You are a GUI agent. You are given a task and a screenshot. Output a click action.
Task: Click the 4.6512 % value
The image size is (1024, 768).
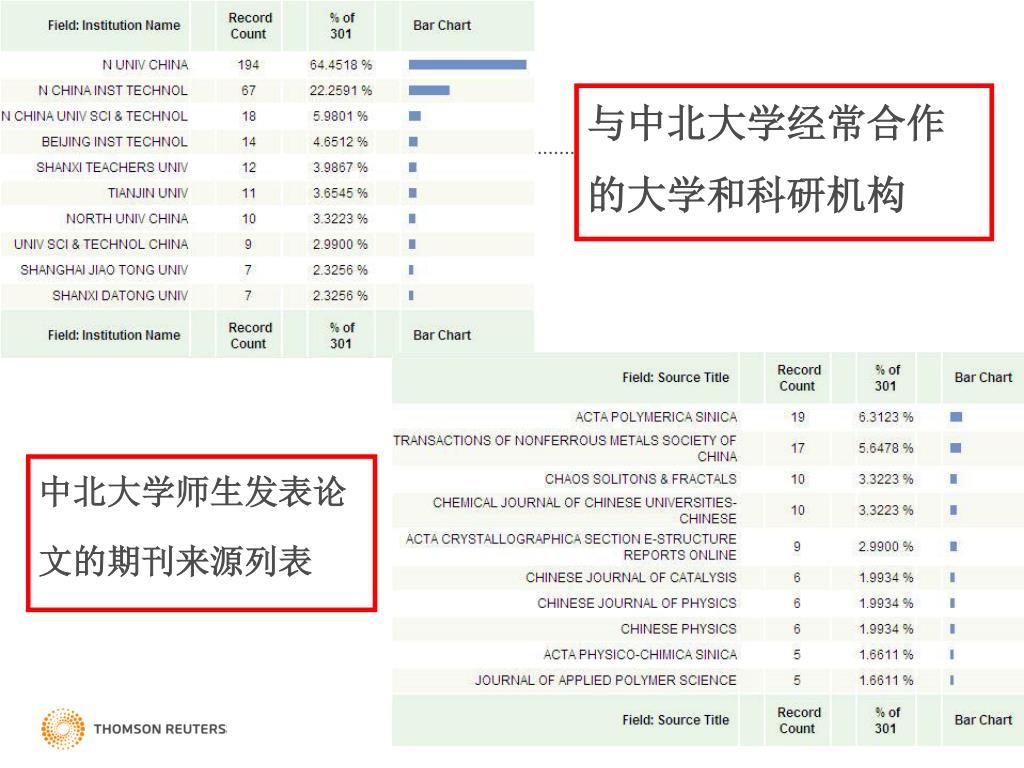point(340,142)
